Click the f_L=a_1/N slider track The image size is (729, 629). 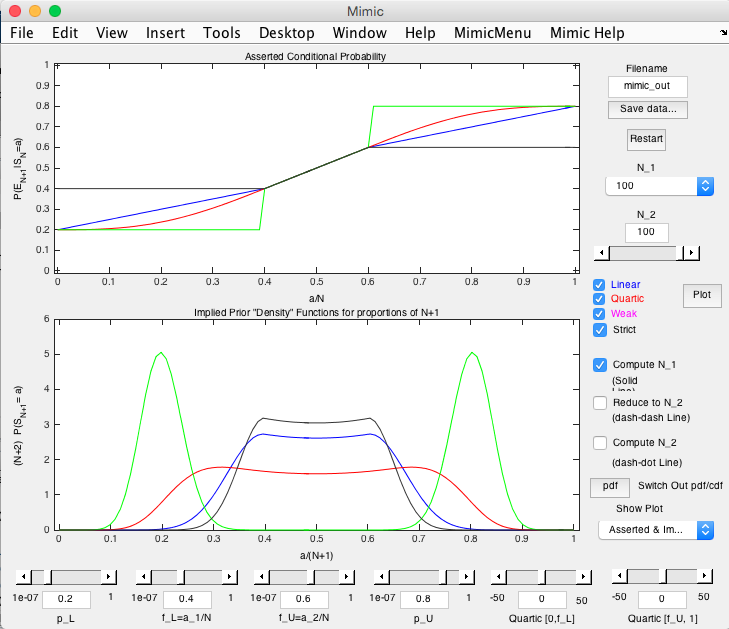pyautogui.click(x=186, y=577)
